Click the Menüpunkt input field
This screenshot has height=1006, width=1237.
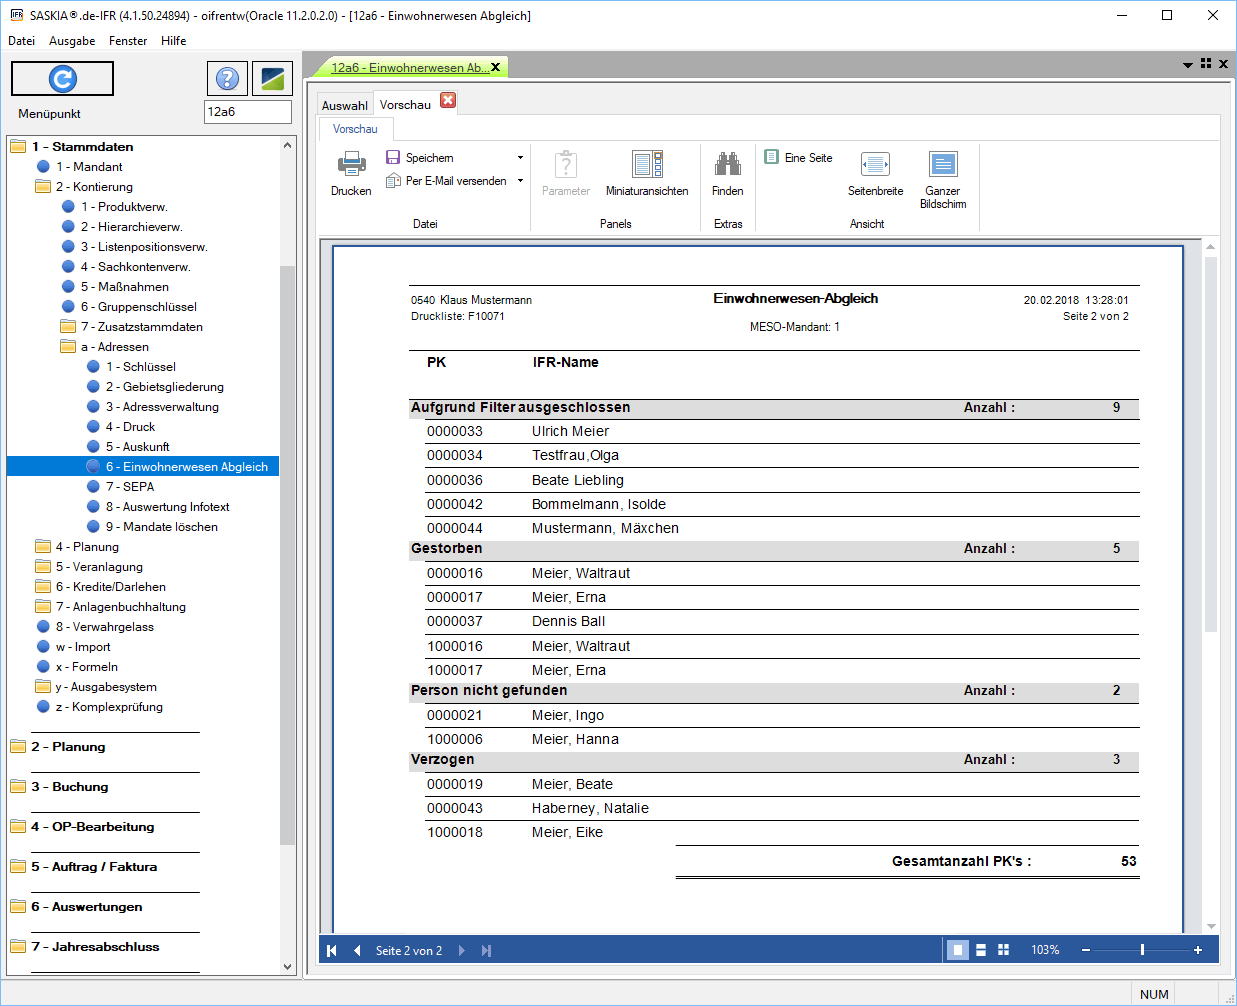click(247, 112)
